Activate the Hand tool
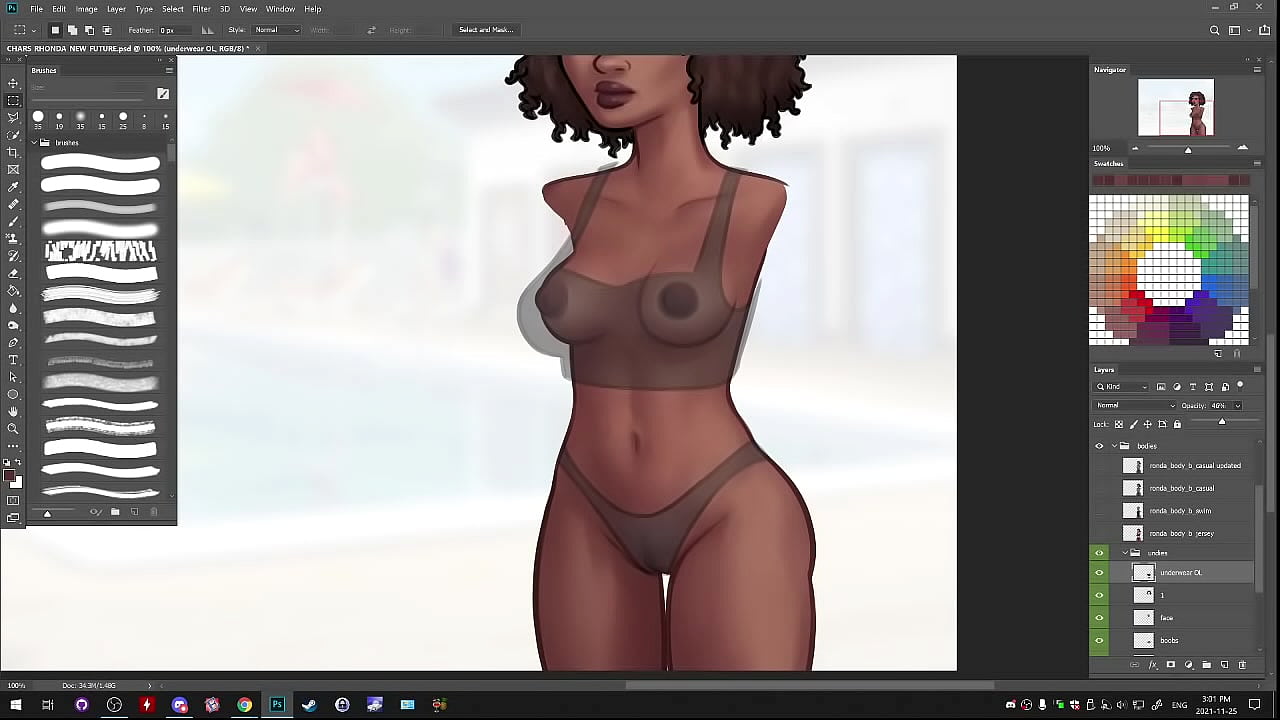 point(13,411)
